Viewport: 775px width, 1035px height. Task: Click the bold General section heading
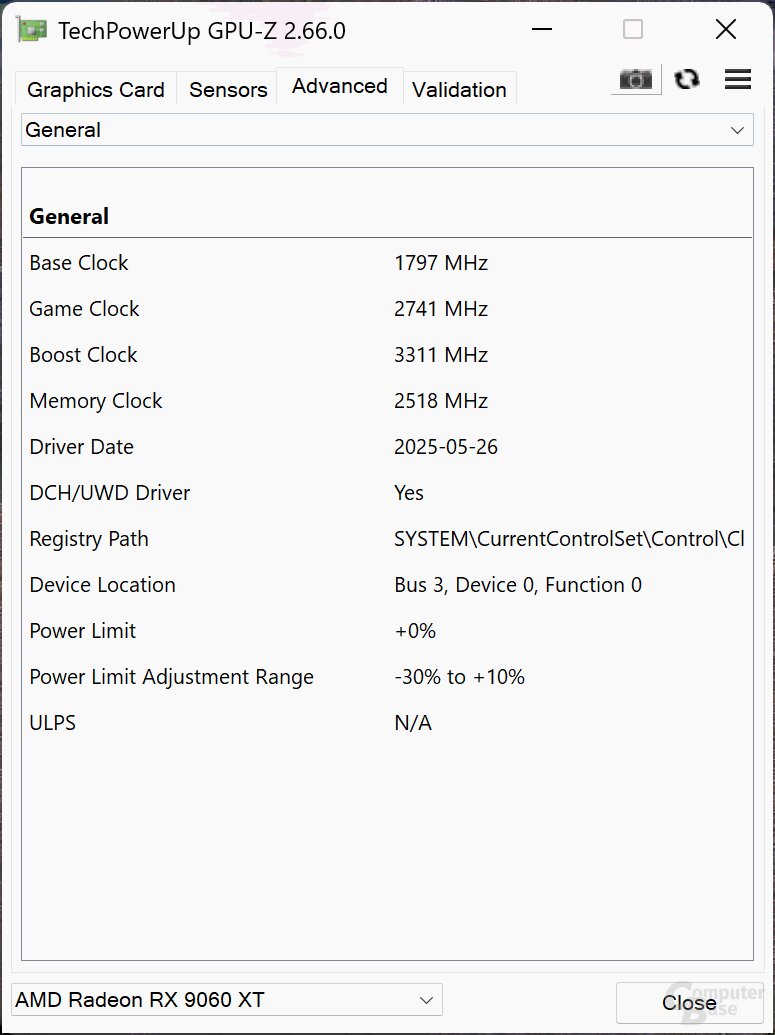pos(69,217)
